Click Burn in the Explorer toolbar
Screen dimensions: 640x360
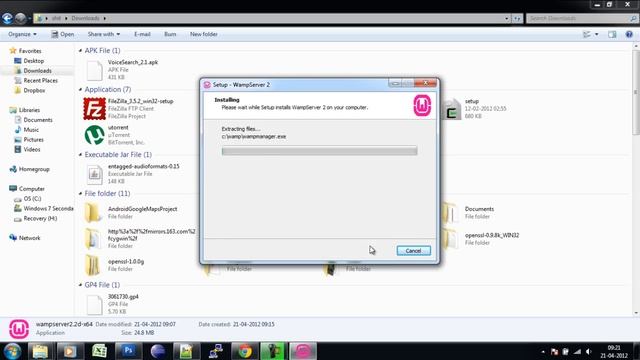click(x=170, y=34)
